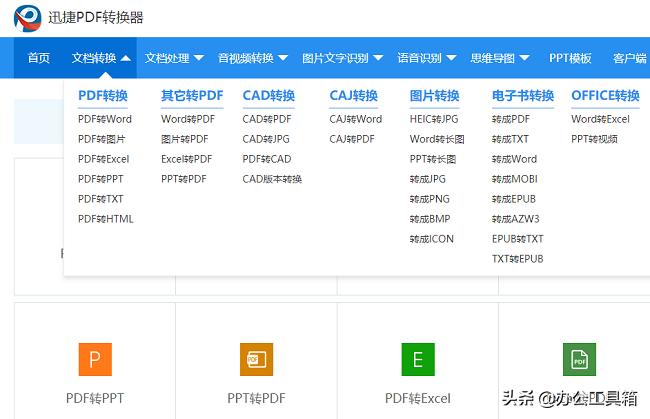Expand the 思维导图 dropdown

pyautogui.click(x=524, y=58)
